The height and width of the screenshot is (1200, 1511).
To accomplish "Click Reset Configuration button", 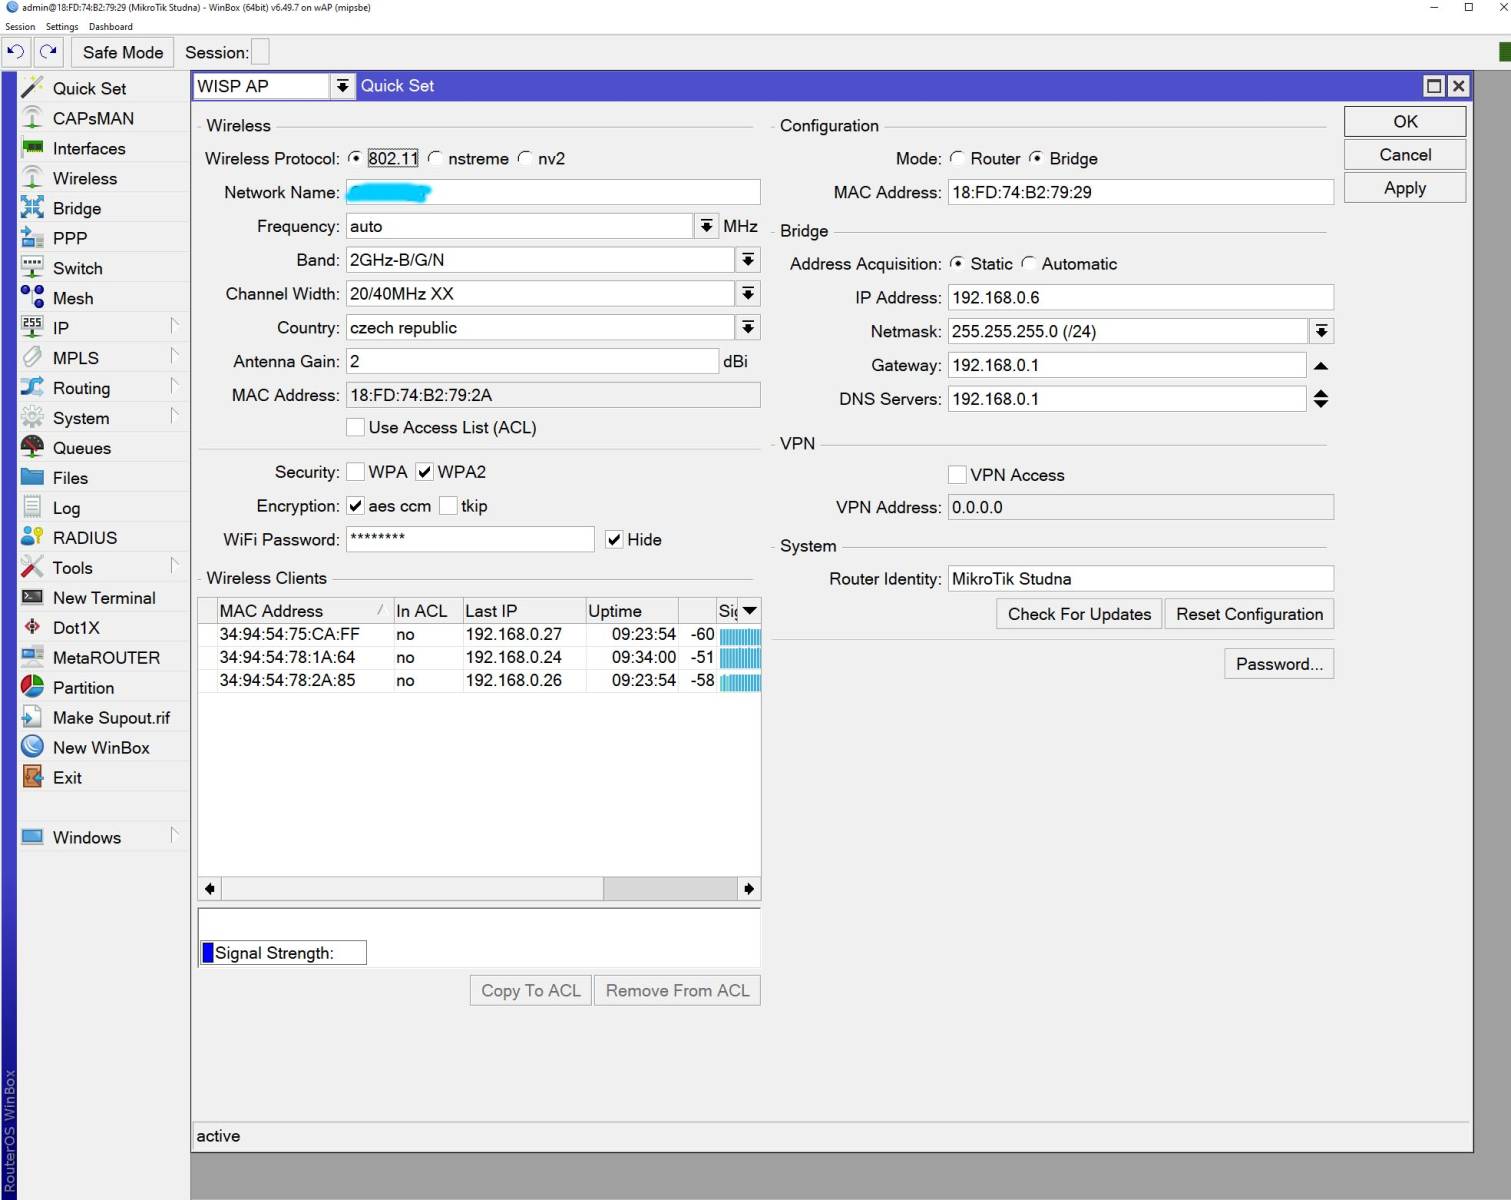I will pos(1249,614).
